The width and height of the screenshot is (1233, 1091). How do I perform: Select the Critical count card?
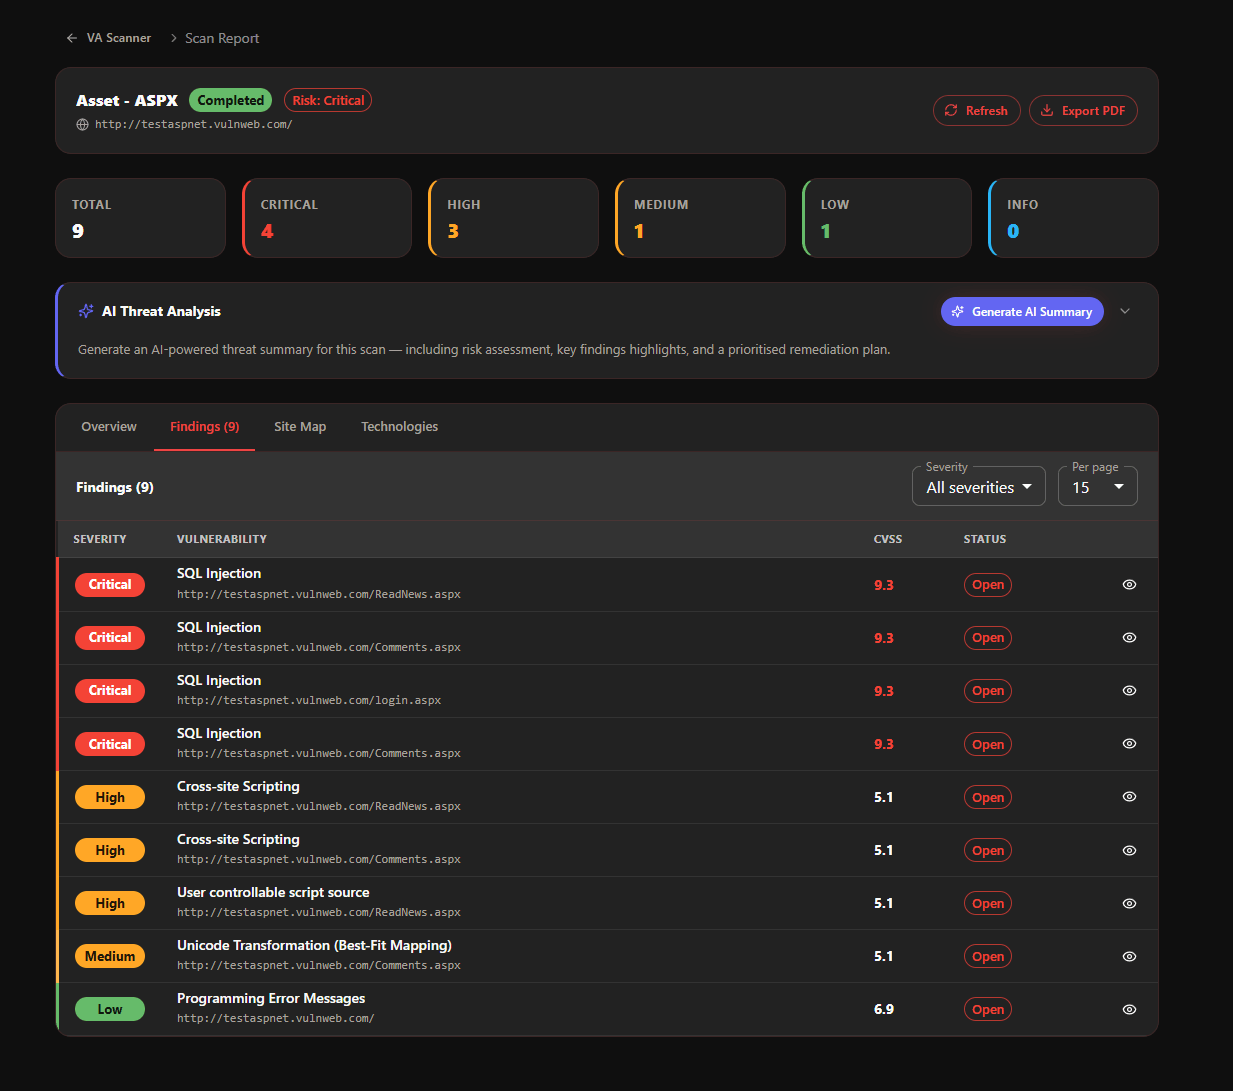(327, 218)
